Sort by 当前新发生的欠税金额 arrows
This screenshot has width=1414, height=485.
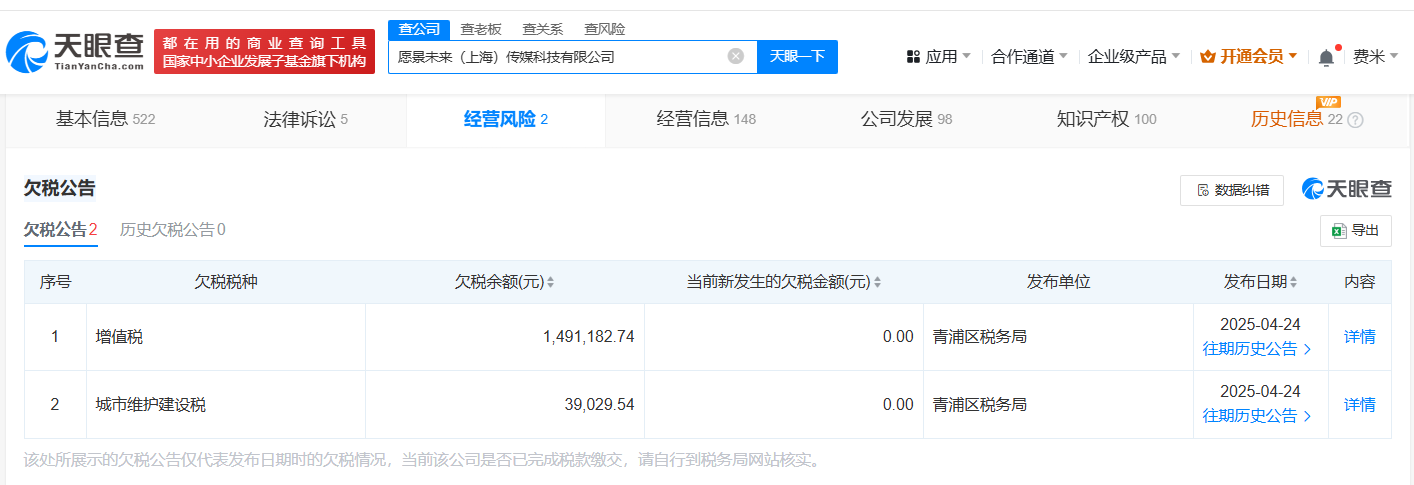[x=877, y=283]
